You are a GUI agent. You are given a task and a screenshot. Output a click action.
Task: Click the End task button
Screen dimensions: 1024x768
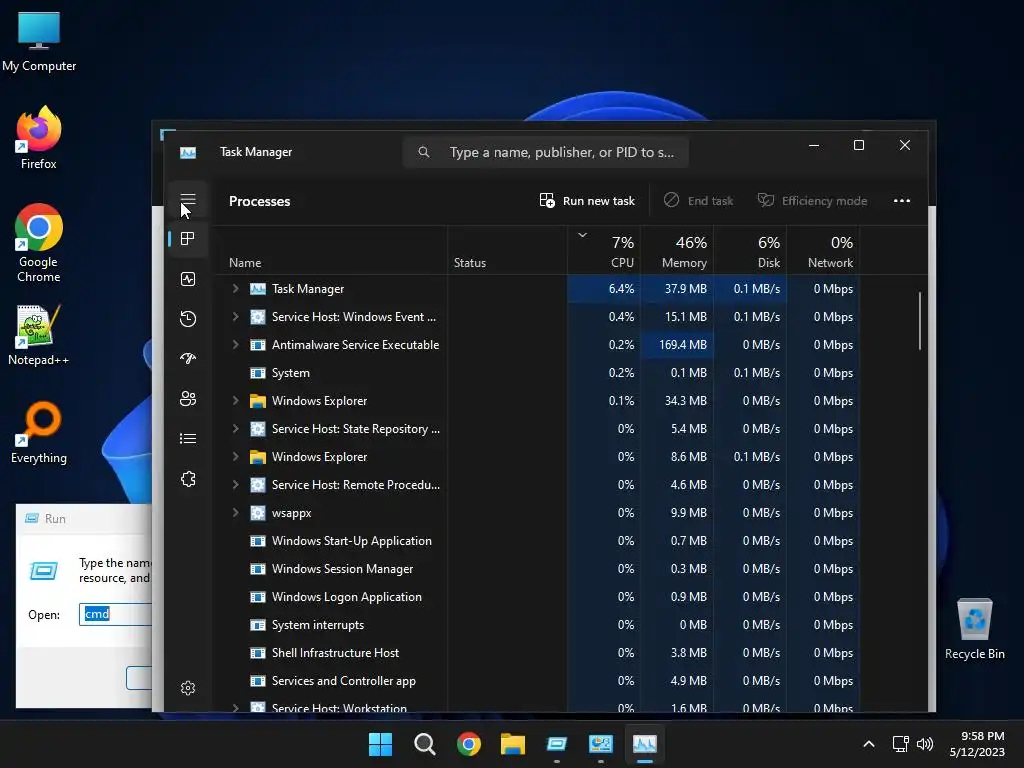[699, 200]
